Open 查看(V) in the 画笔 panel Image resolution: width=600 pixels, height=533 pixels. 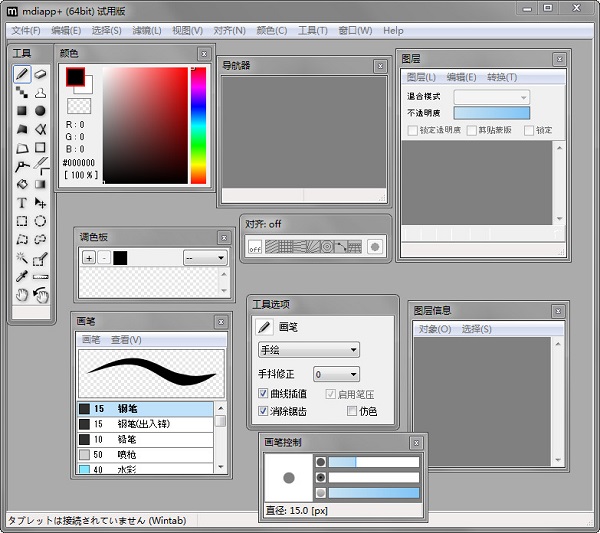[x=126, y=340]
